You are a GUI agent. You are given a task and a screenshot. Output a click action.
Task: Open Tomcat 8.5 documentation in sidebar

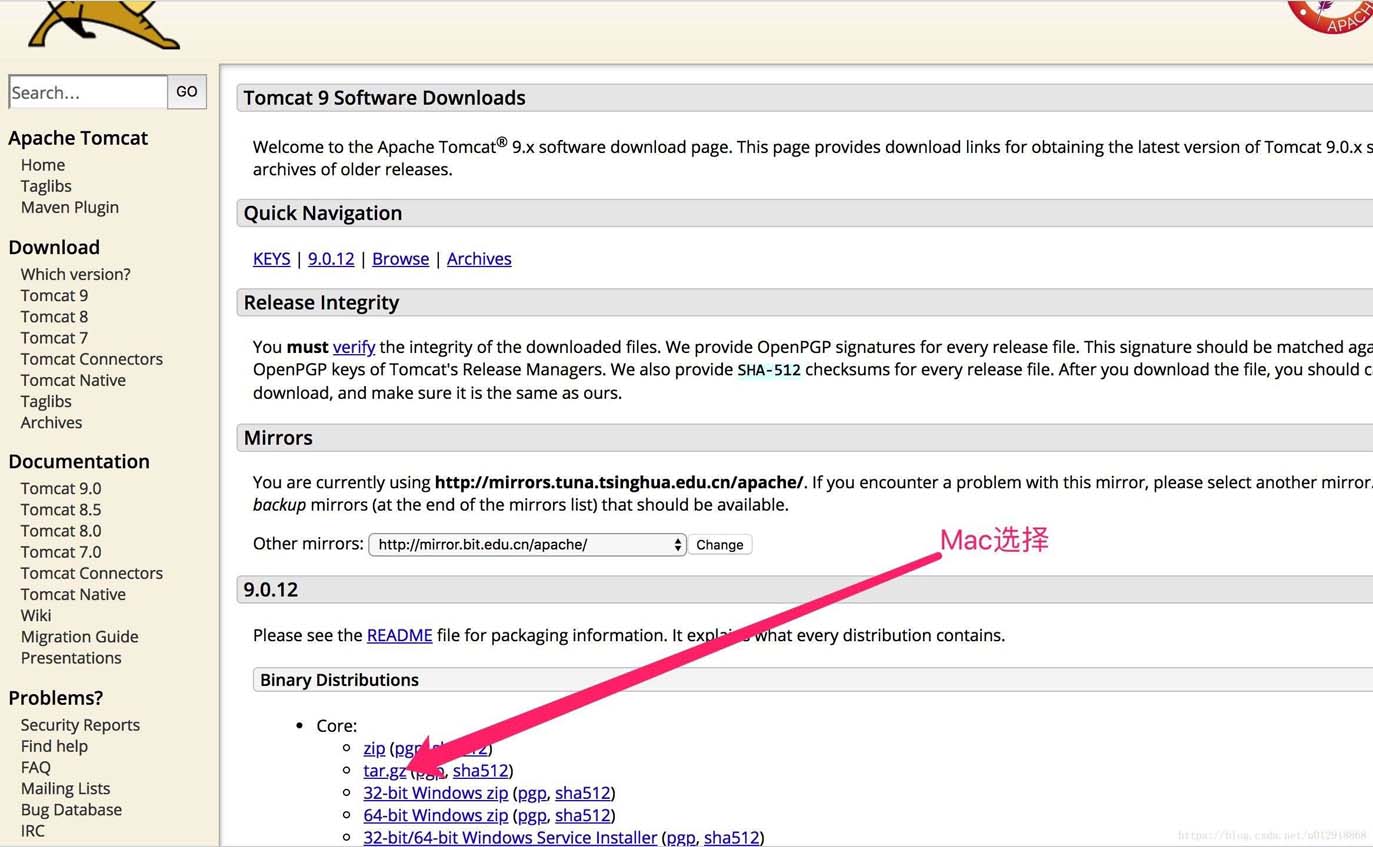[x=61, y=510]
